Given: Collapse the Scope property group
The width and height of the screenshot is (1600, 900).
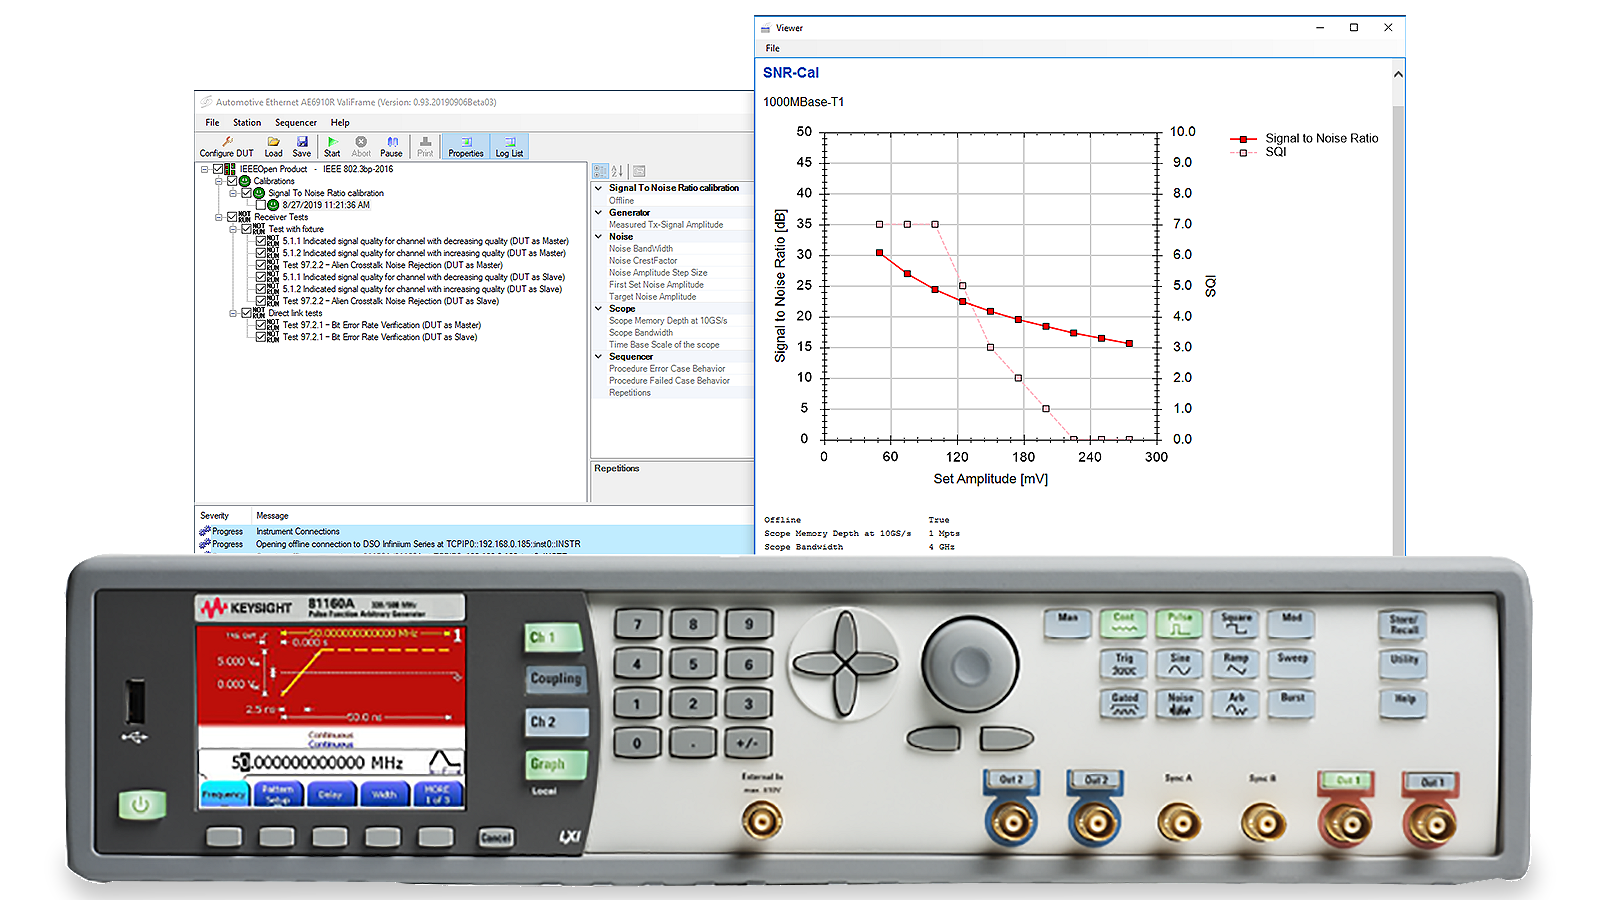Looking at the screenshot, I should point(599,309).
